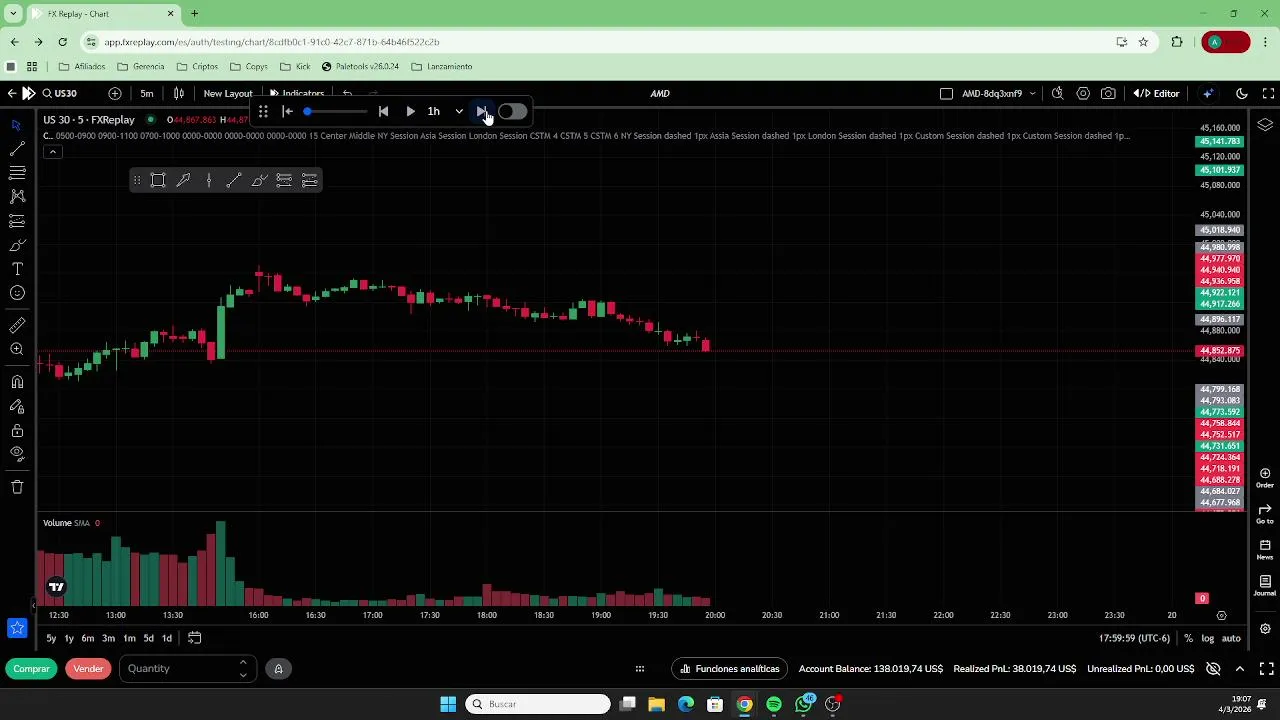Activate the zoom-in magnifier tool
The width and height of the screenshot is (1280, 720).
click(x=17, y=349)
